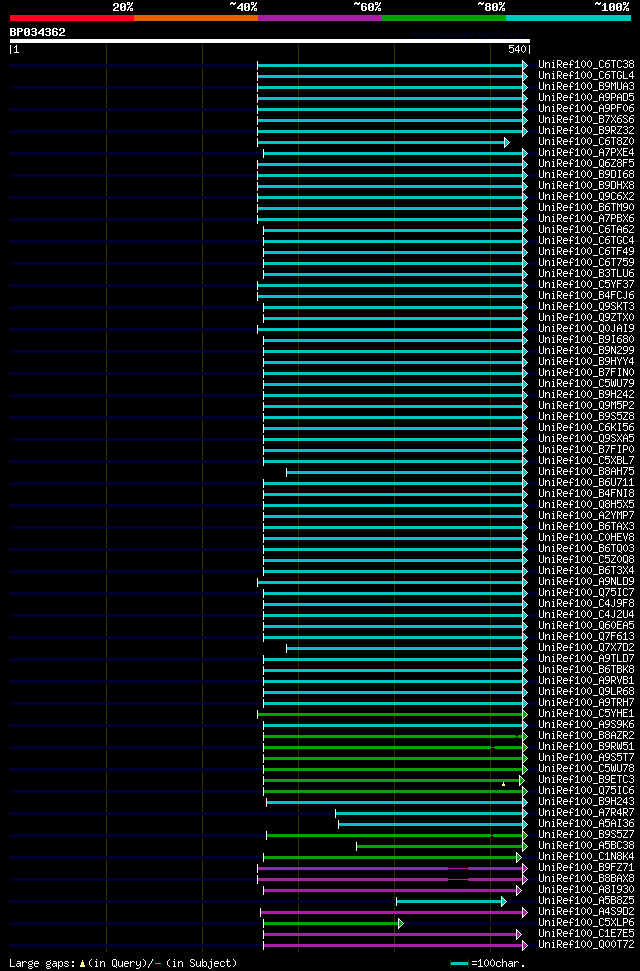Viewport: 640px width, 971px height.
Task: Click the BP034362 query name label
Action: tap(37, 32)
